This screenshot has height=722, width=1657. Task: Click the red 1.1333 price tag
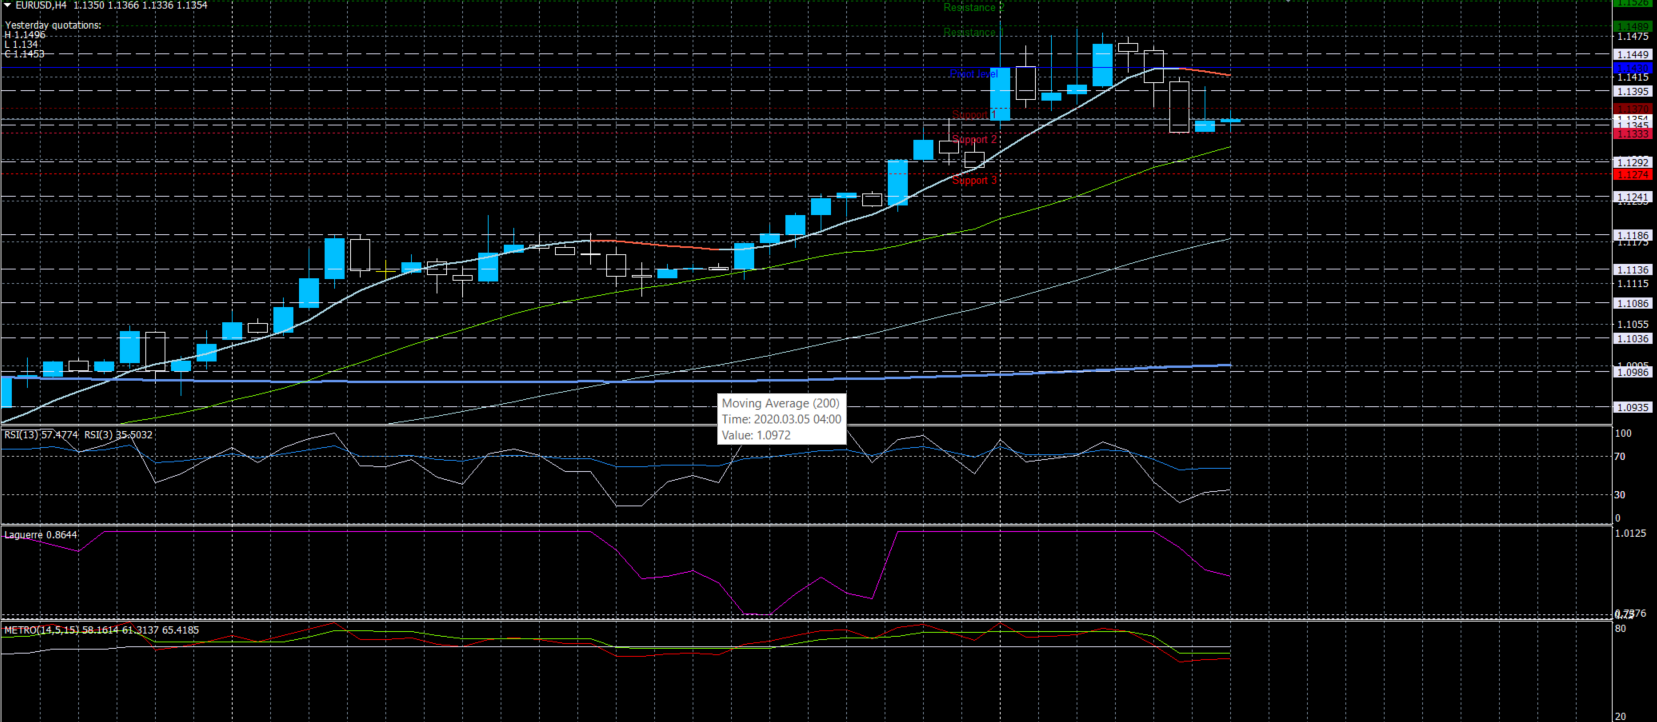[x=1633, y=133]
